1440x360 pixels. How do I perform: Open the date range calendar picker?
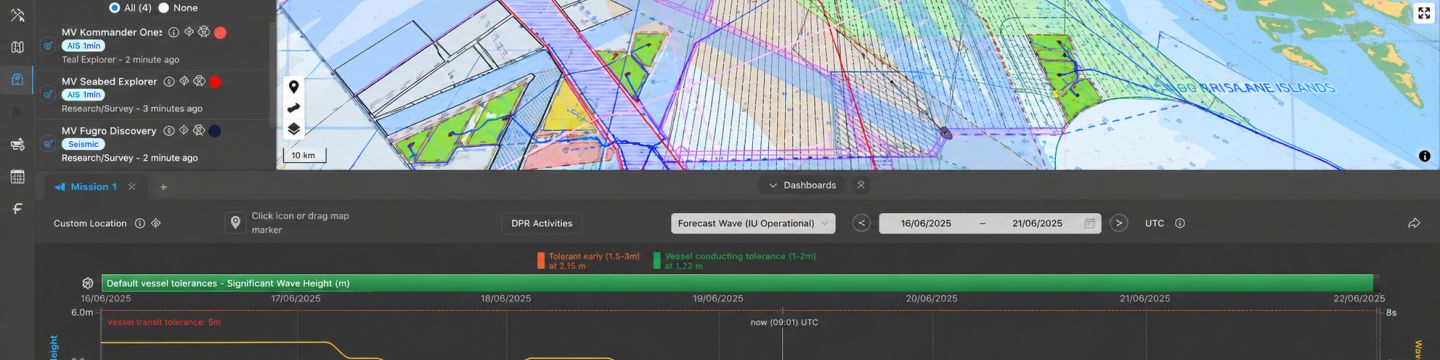pyautogui.click(x=1090, y=223)
